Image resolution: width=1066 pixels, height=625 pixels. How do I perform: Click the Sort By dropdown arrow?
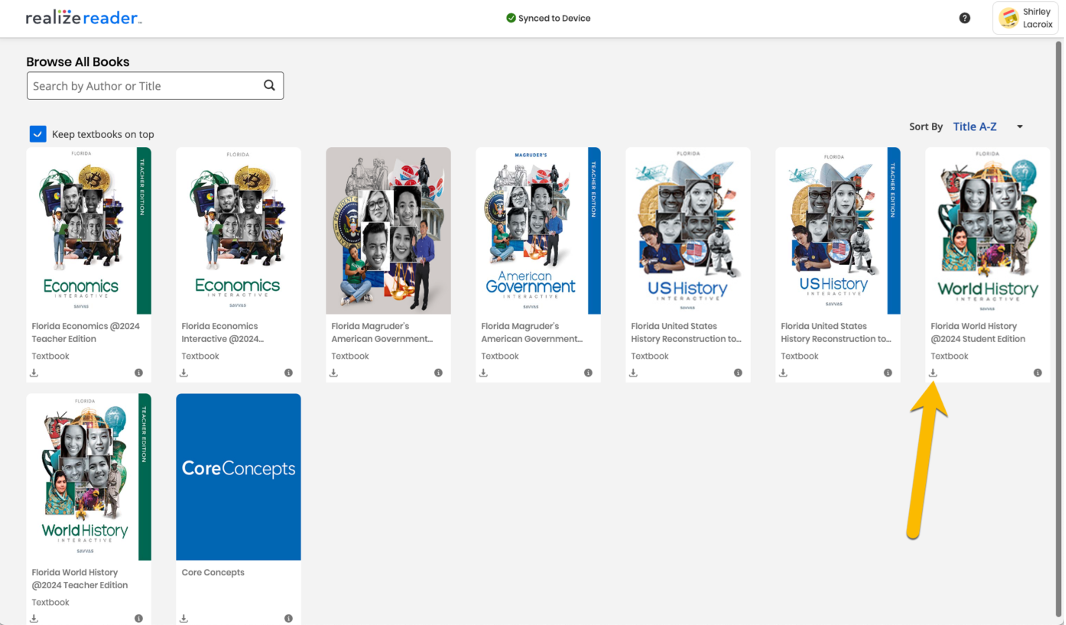pos(1019,127)
